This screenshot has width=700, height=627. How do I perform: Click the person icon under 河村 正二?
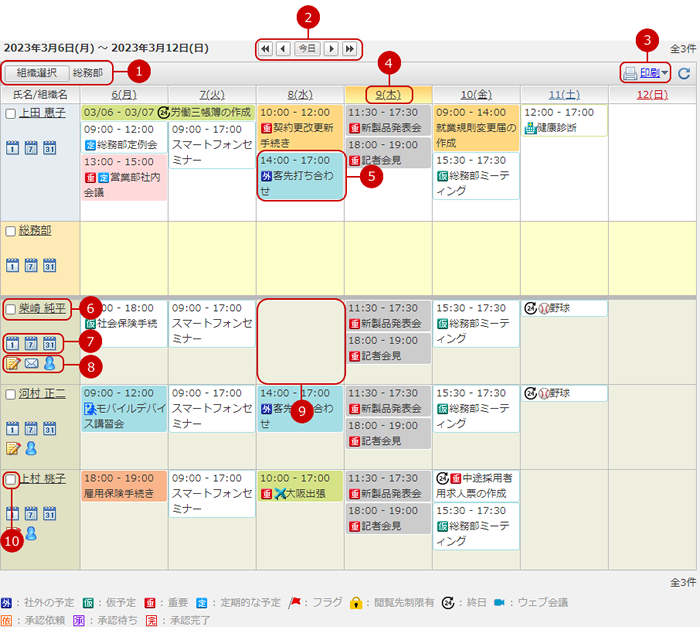click(30, 448)
